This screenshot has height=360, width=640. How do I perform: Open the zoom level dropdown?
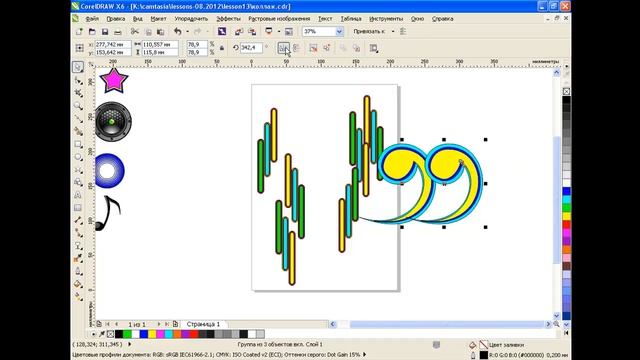339,31
